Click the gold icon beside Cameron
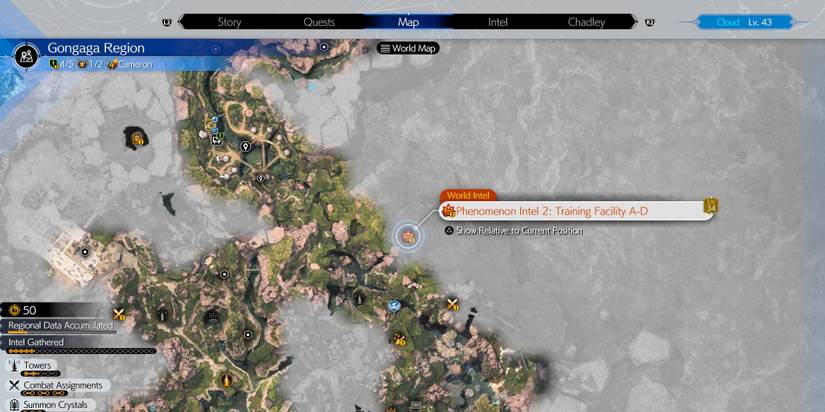 click(111, 65)
